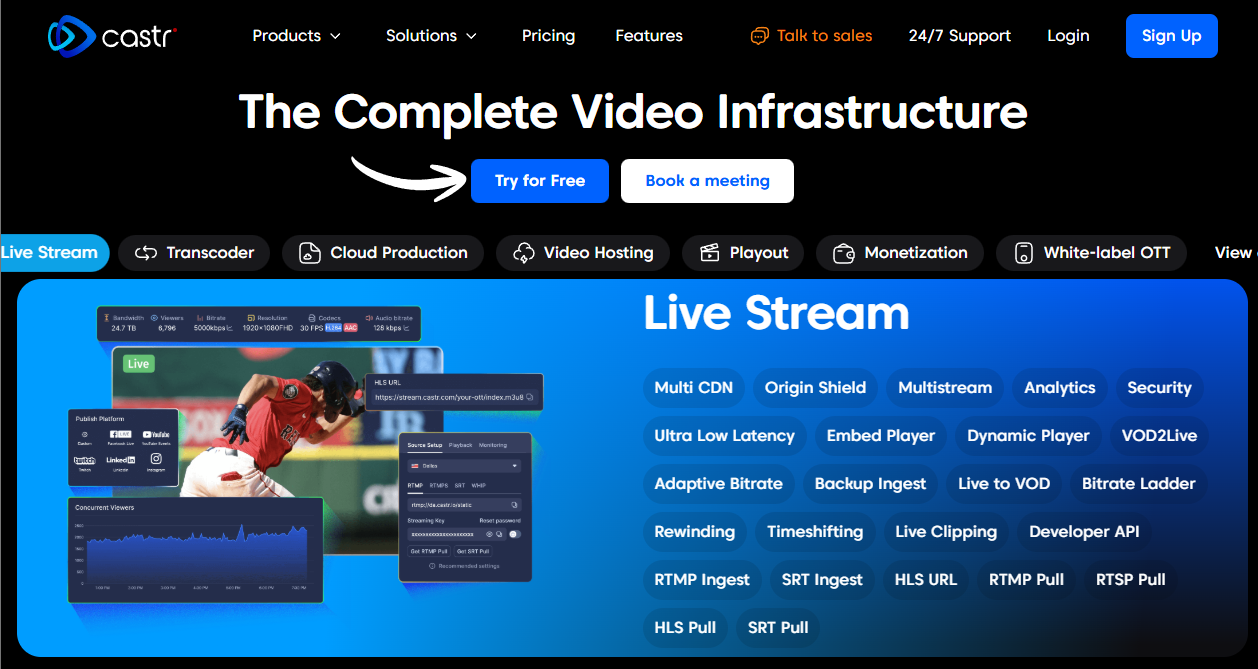Click the Video Hosting cloud icon

tap(522, 253)
